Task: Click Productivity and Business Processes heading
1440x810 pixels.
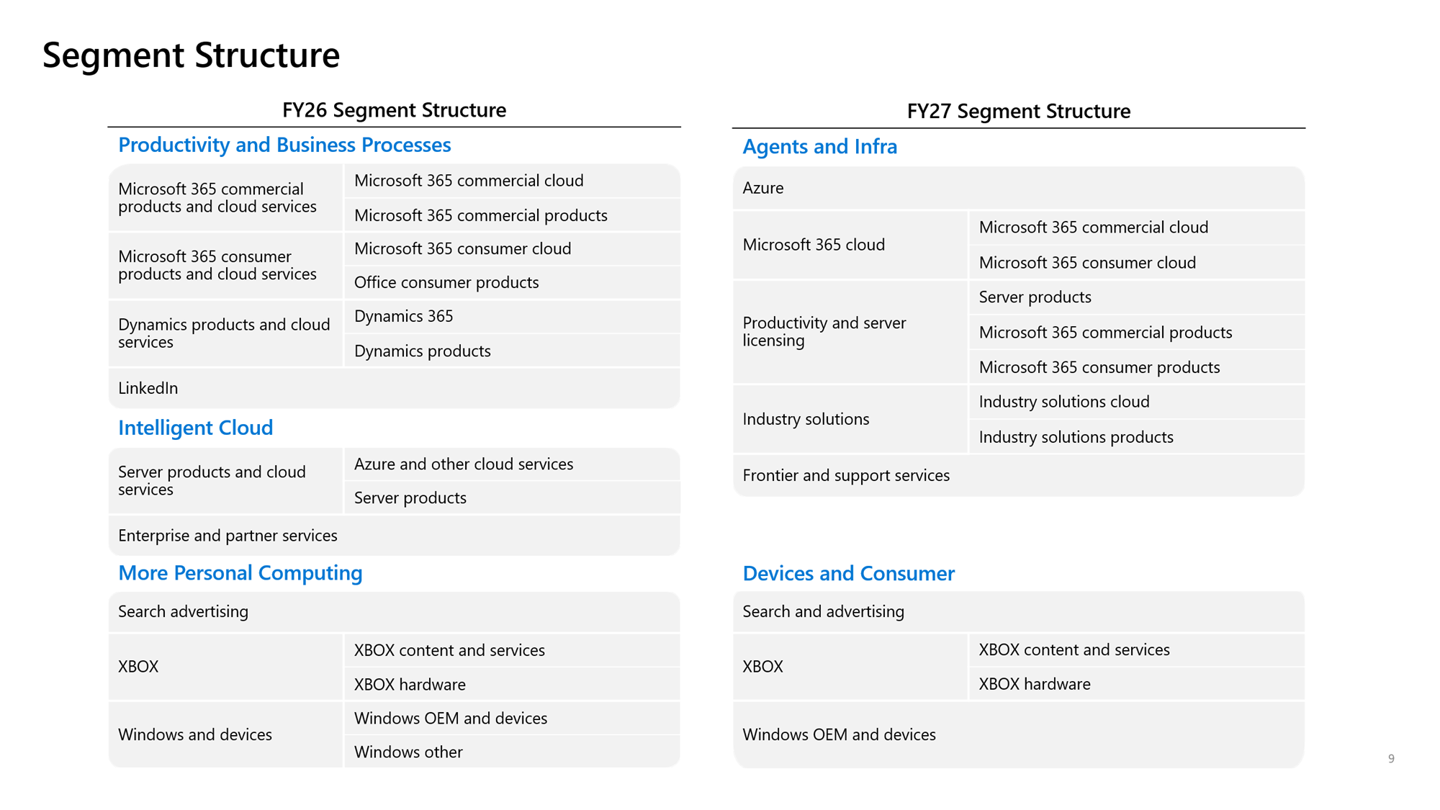Action: click(284, 145)
